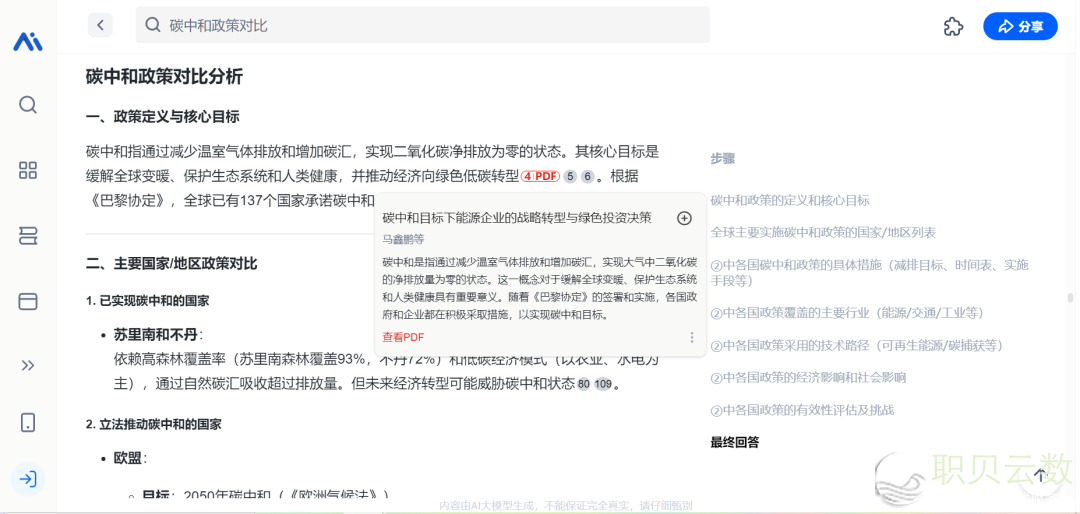Image resolution: width=1080 pixels, height=514 pixels.
Task: Open the three-dot menu in citation popup
Action: click(691, 338)
